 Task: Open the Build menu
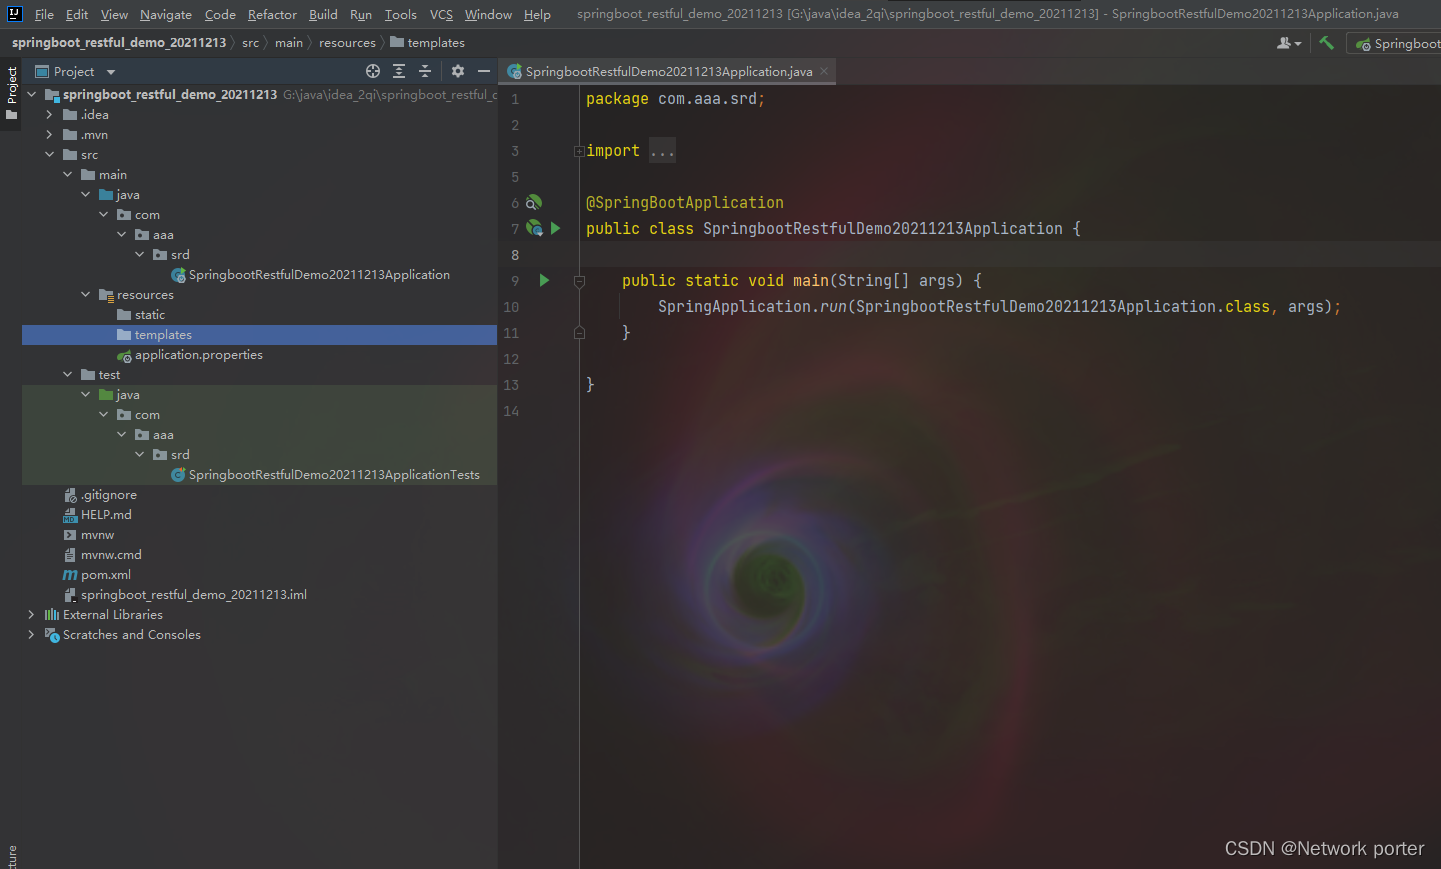point(323,14)
